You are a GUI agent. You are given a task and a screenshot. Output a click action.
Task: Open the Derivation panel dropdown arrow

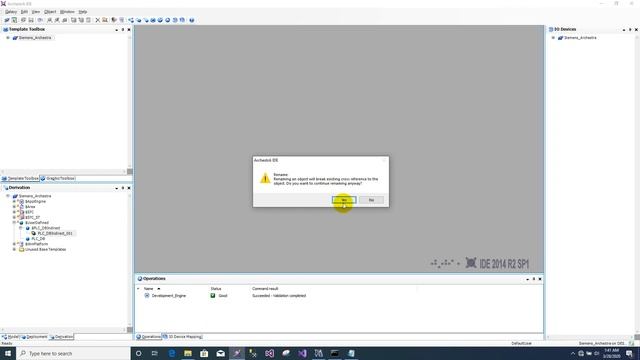[x=117, y=188]
